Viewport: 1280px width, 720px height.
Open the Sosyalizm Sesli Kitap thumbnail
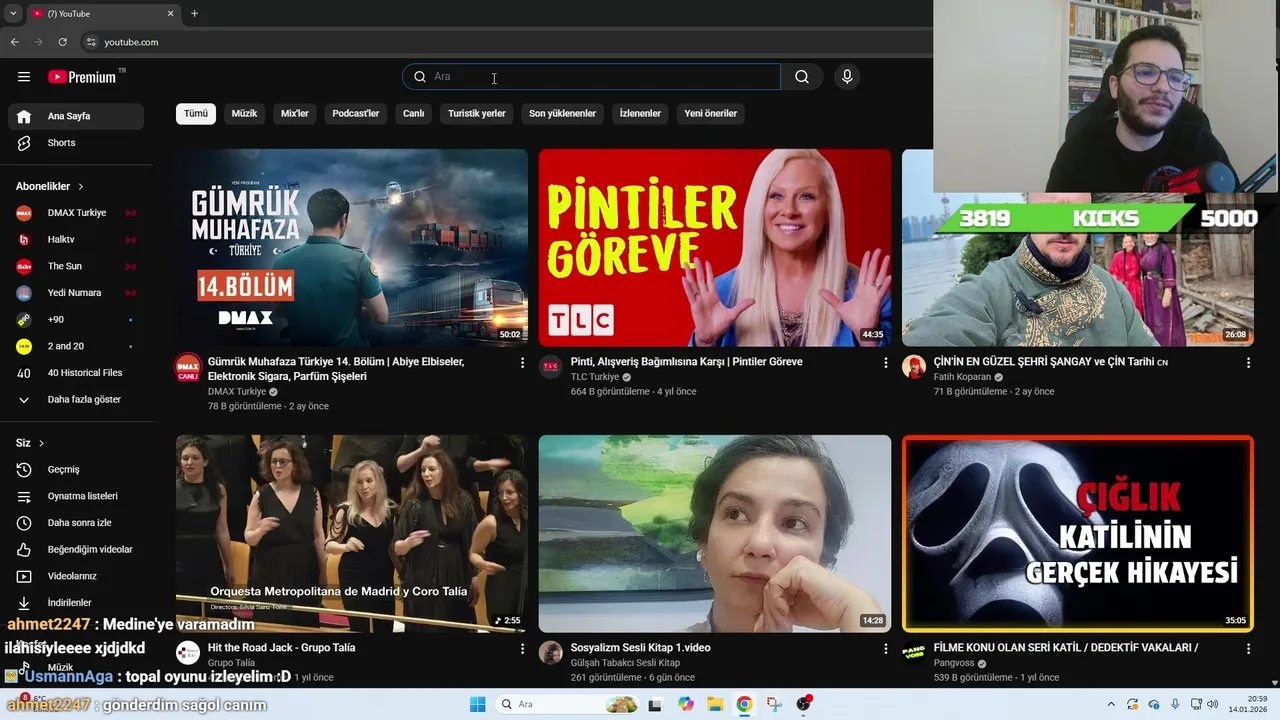point(715,533)
